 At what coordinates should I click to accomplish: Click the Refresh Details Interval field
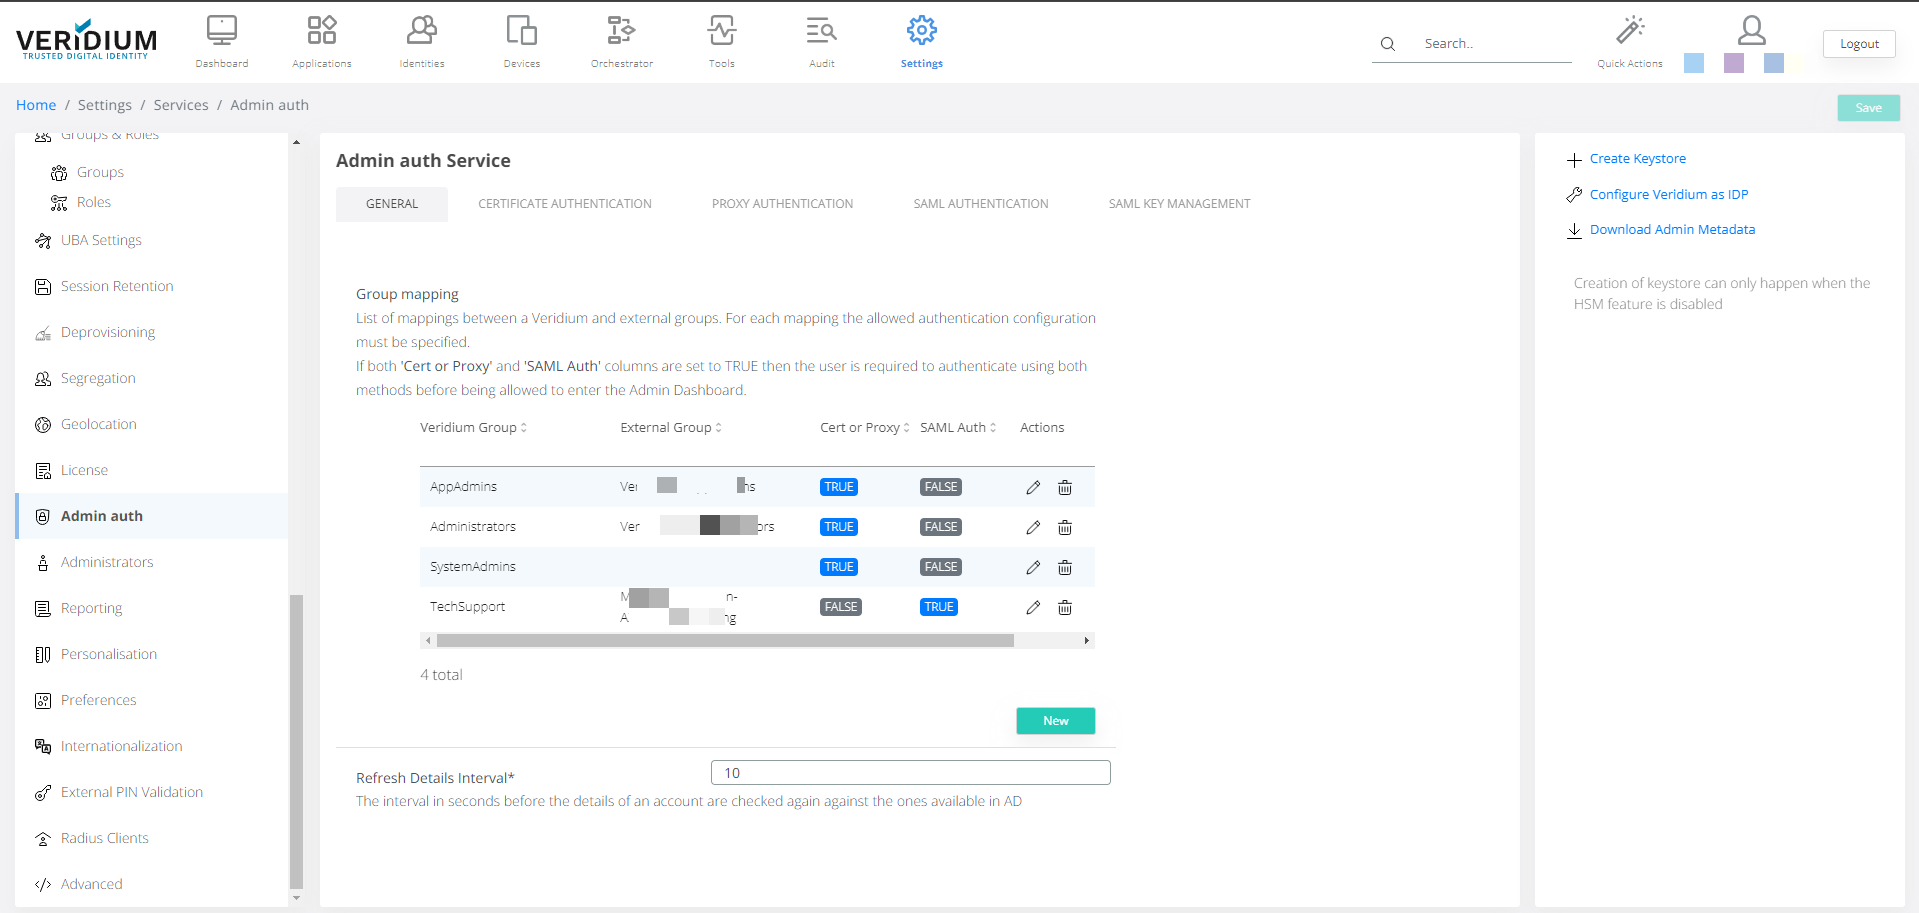pyautogui.click(x=910, y=773)
